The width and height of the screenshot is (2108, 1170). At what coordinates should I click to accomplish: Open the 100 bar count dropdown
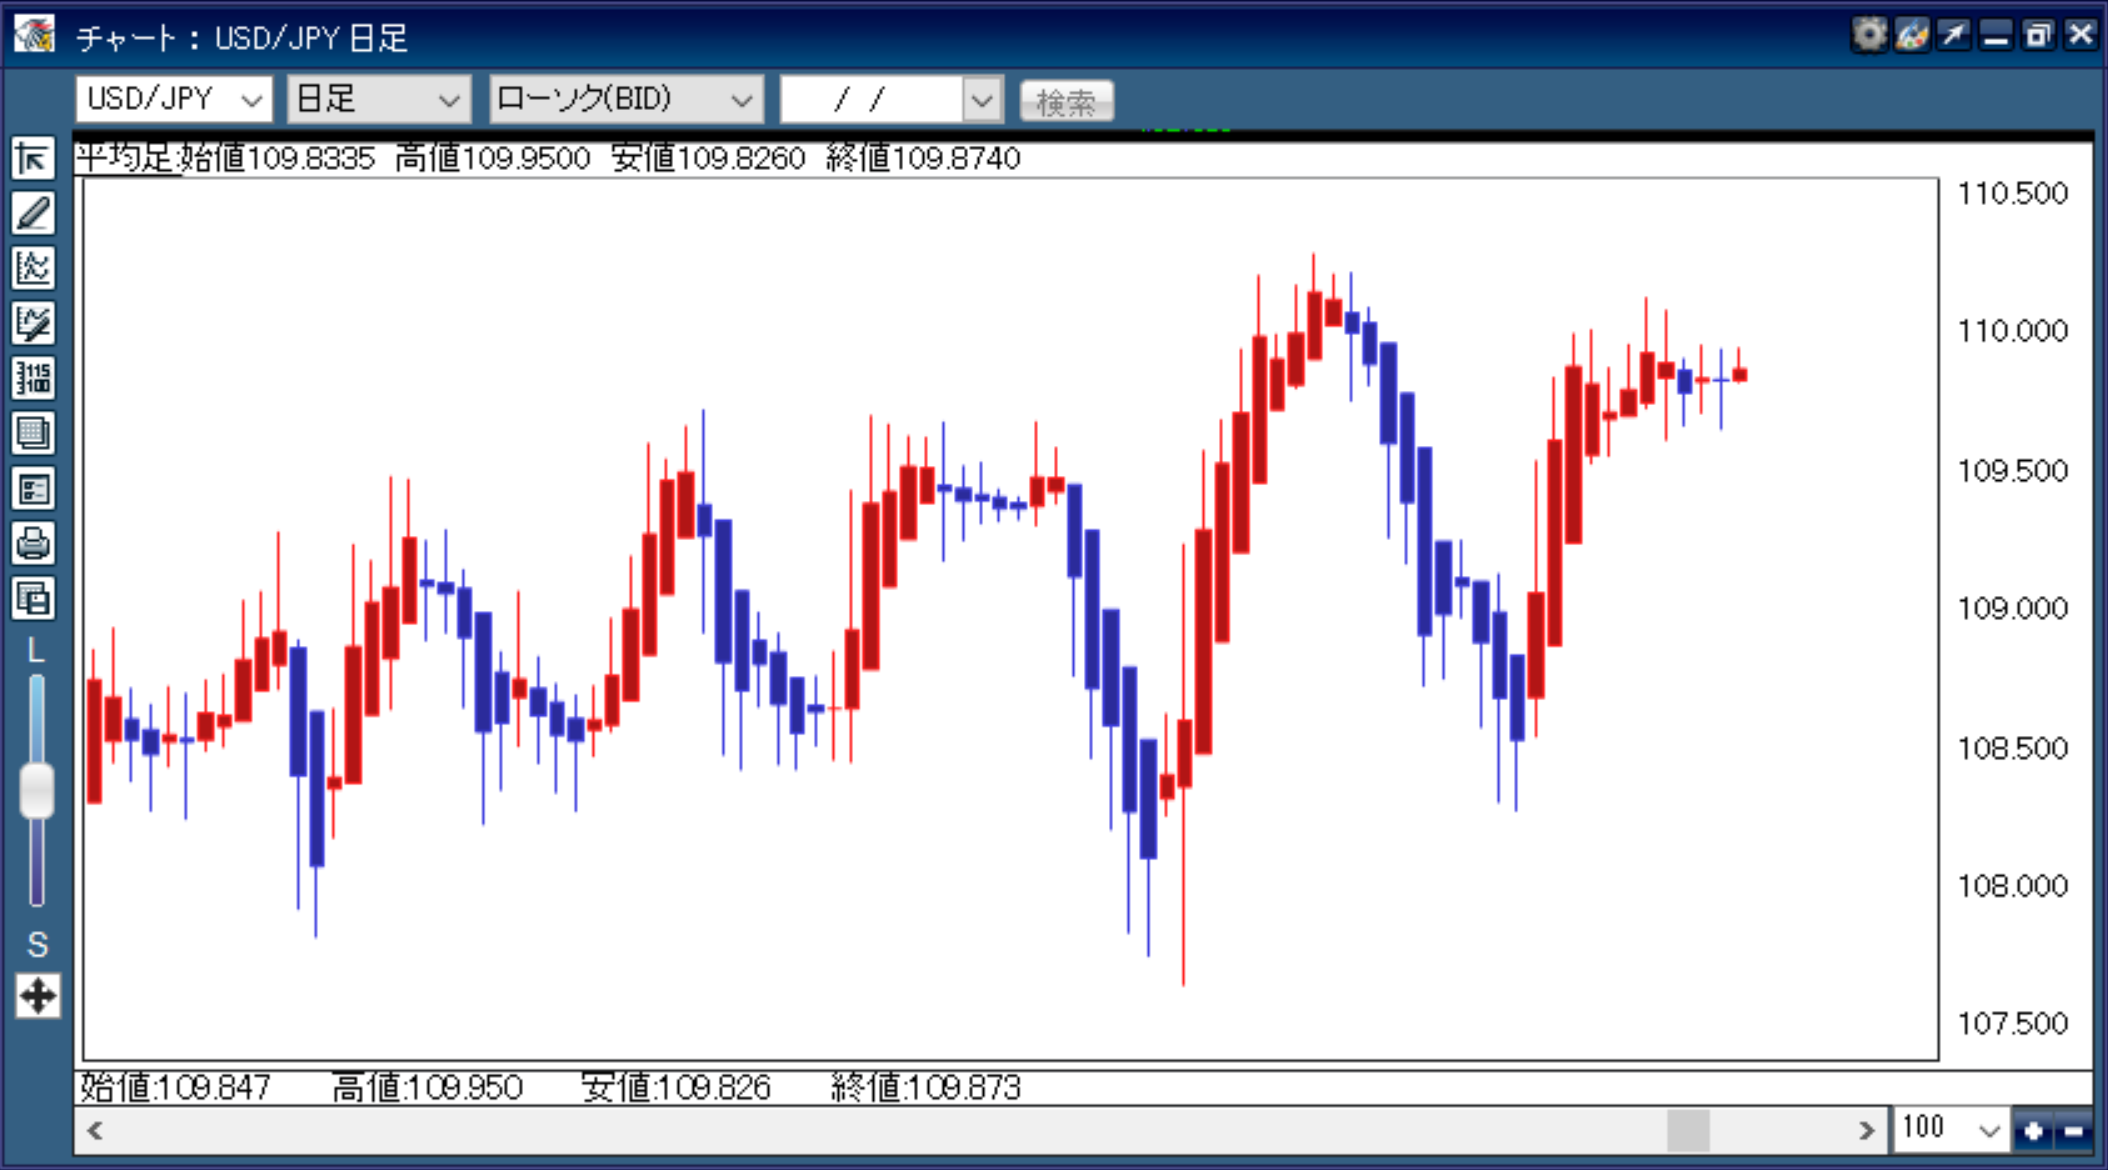[x=1950, y=1130]
